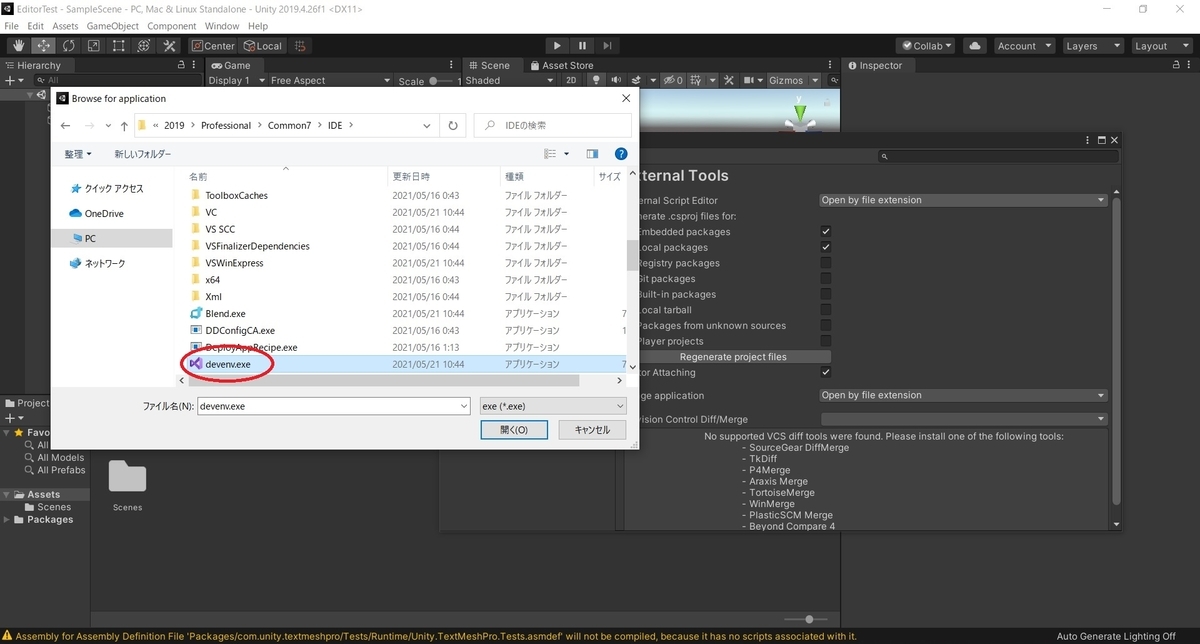Open dialog help question mark

(x=620, y=154)
